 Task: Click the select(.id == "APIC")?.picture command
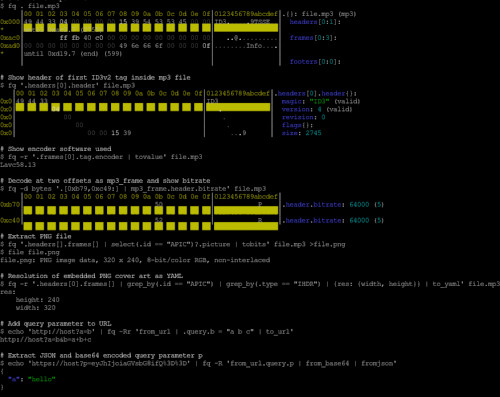(173, 244)
